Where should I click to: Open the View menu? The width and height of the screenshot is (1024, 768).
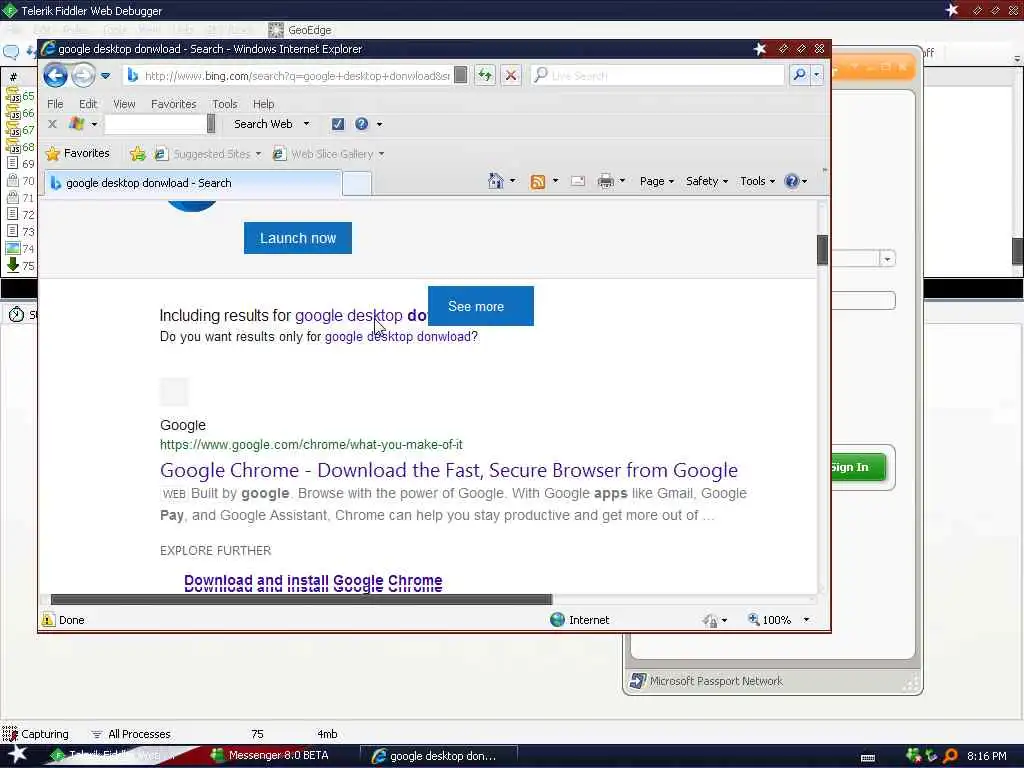124,104
